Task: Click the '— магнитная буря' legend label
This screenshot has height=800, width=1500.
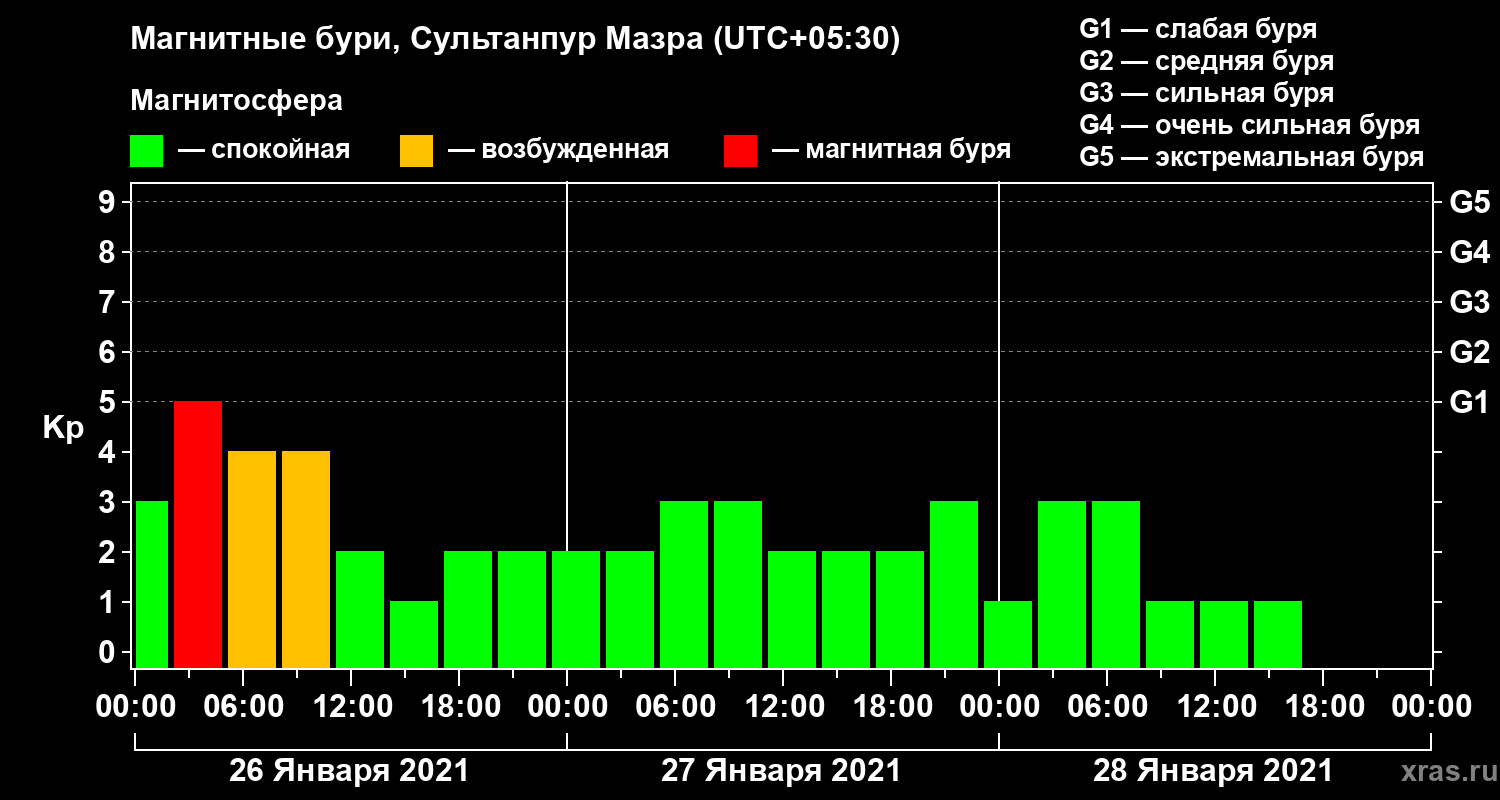Action: 891,150
